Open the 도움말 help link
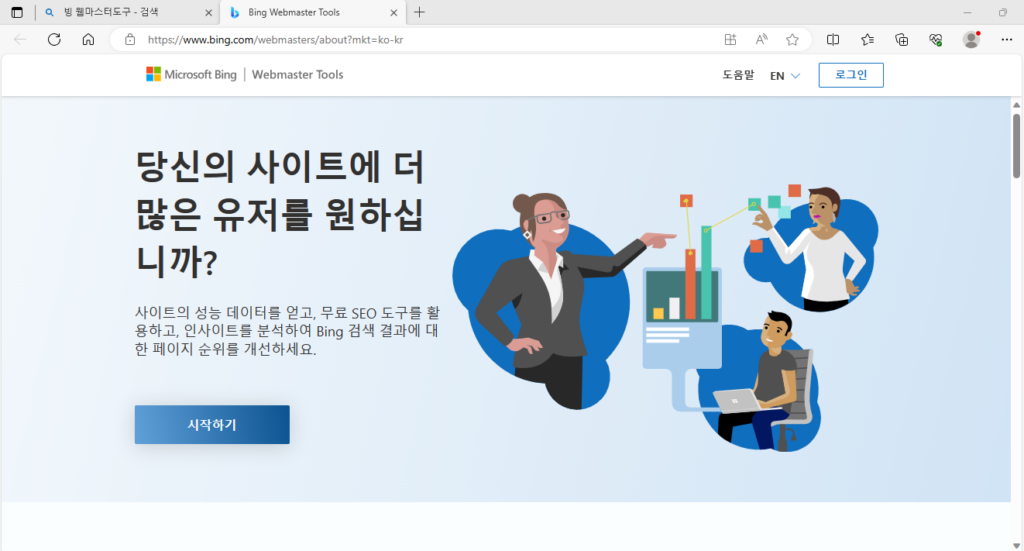The image size is (1024, 551). coord(738,75)
